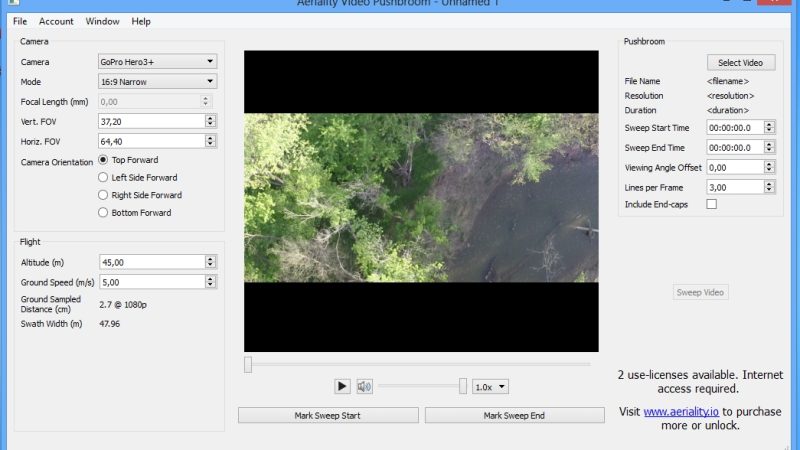Expand the Camera model dropdown

tap(157, 62)
